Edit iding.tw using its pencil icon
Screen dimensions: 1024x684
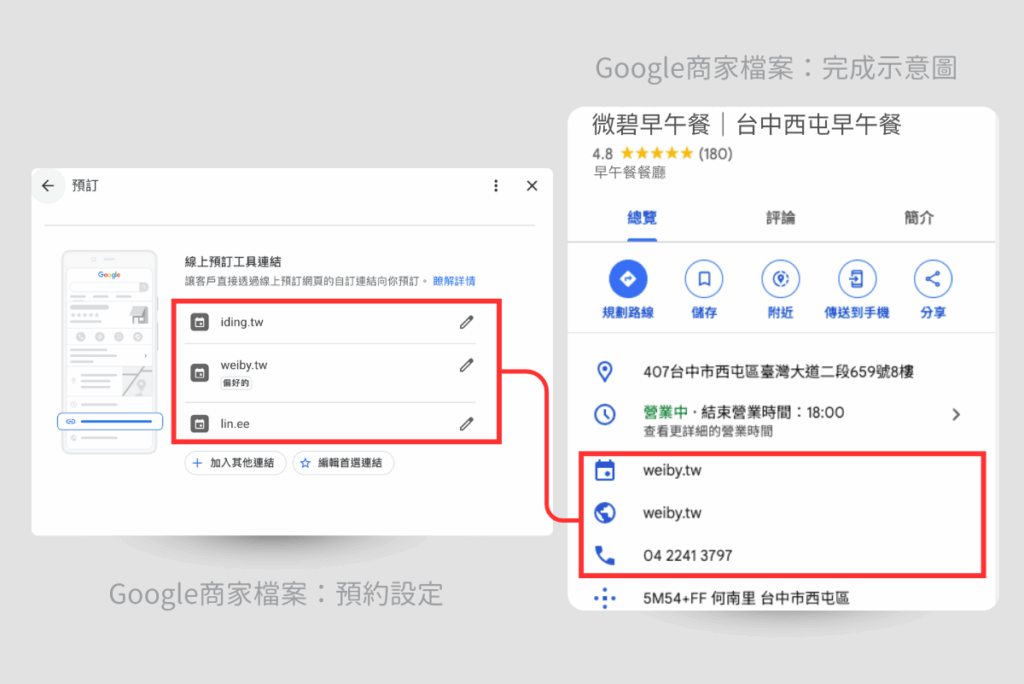(466, 323)
